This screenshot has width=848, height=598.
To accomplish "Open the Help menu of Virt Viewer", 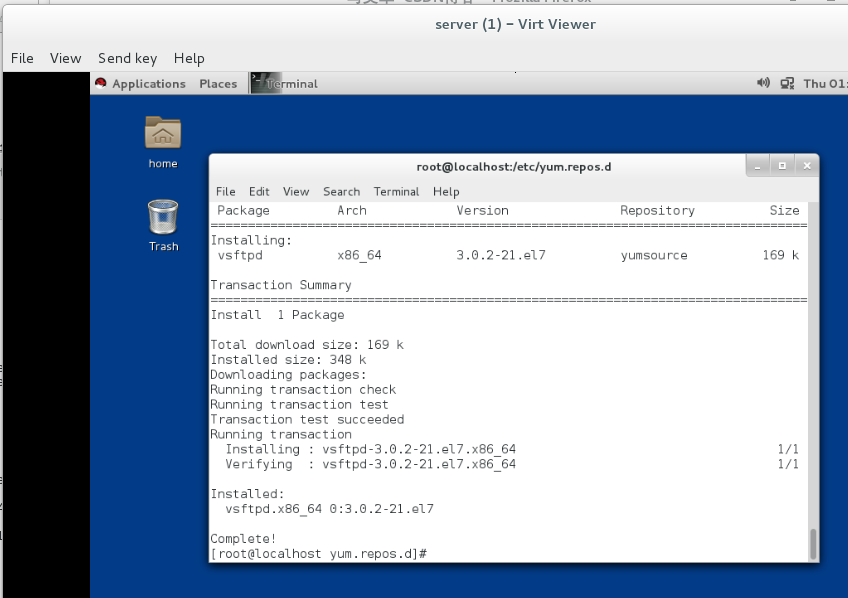I will (189, 58).
